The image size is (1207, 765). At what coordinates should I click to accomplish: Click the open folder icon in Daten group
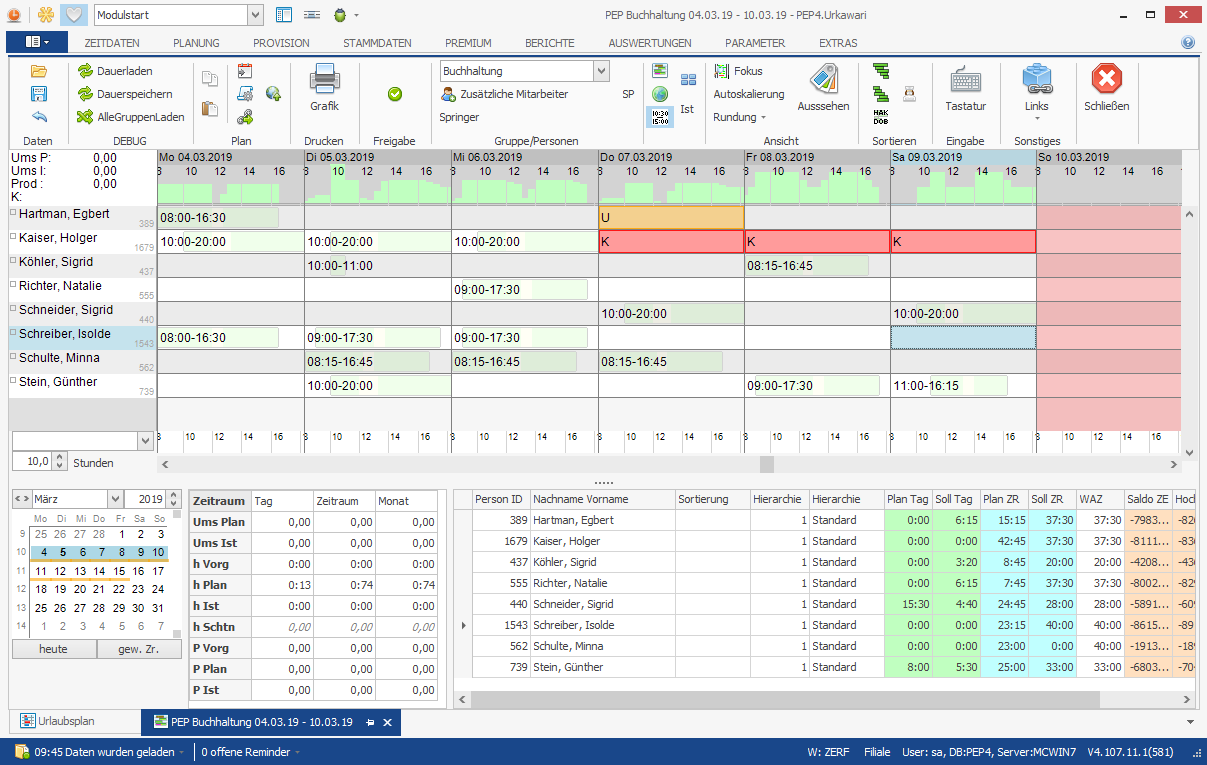[39, 71]
